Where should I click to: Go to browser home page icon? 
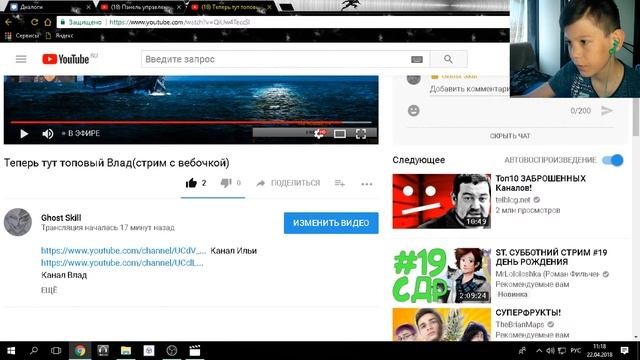[x=48, y=22]
